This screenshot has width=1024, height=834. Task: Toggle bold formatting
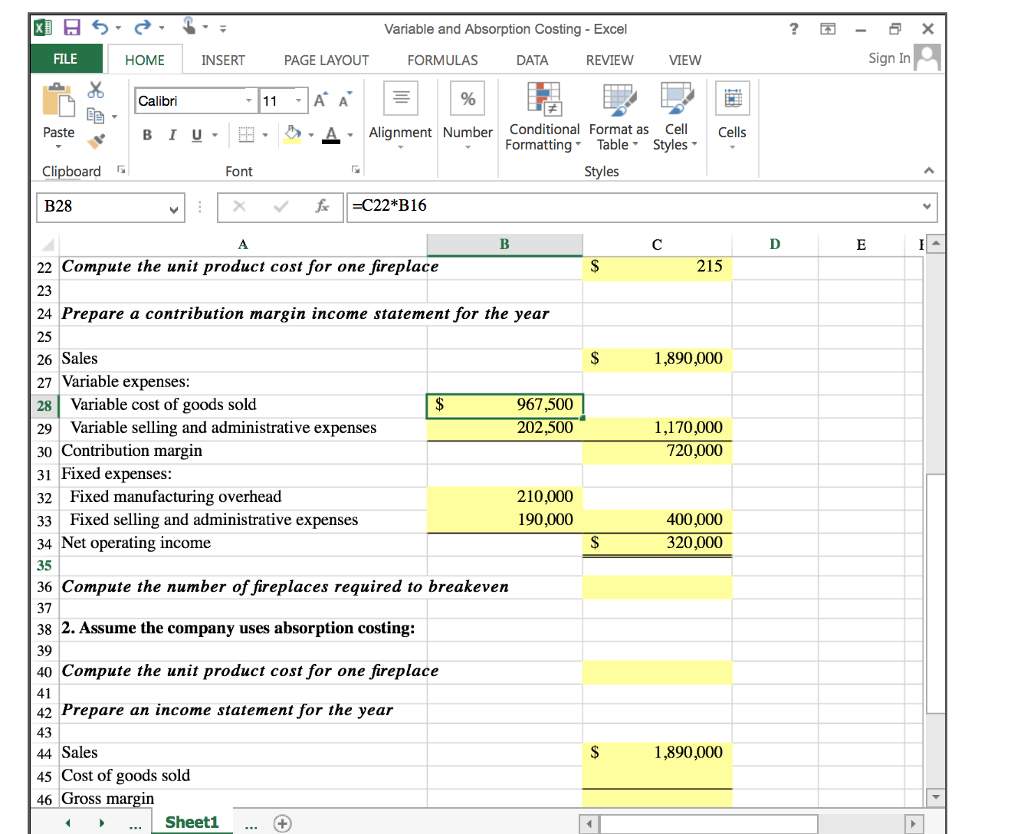[x=147, y=133]
